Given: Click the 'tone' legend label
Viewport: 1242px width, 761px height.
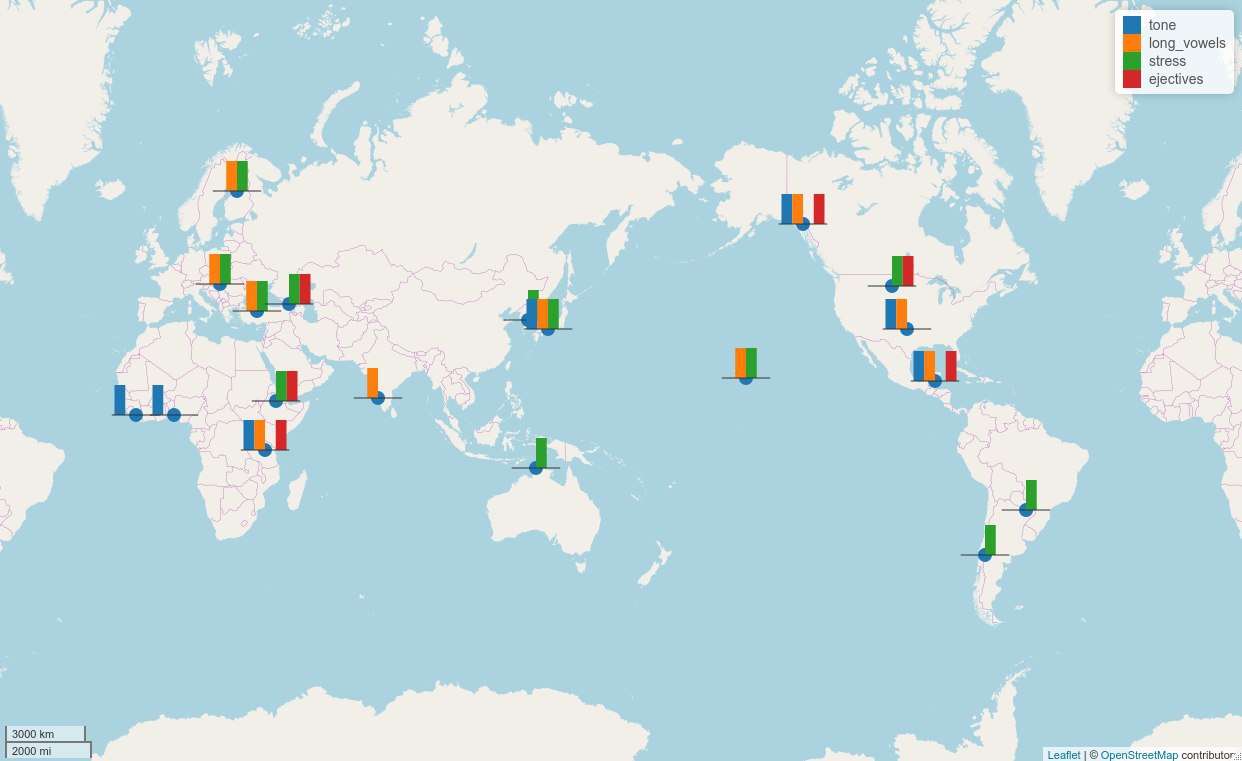Looking at the screenshot, I should tap(1162, 25).
